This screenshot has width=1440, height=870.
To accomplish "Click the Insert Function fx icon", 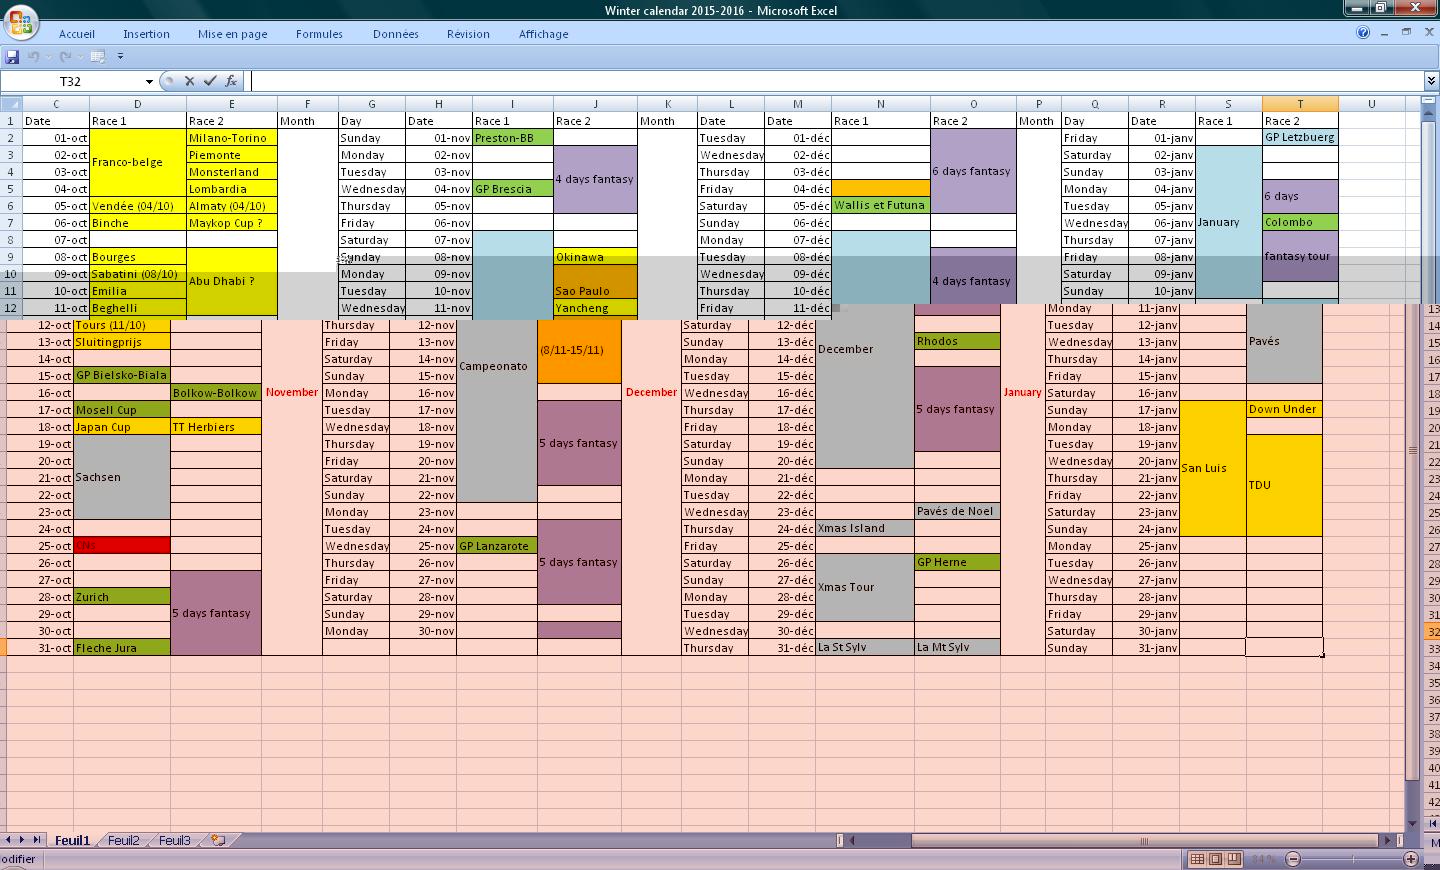I will [231, 81].
